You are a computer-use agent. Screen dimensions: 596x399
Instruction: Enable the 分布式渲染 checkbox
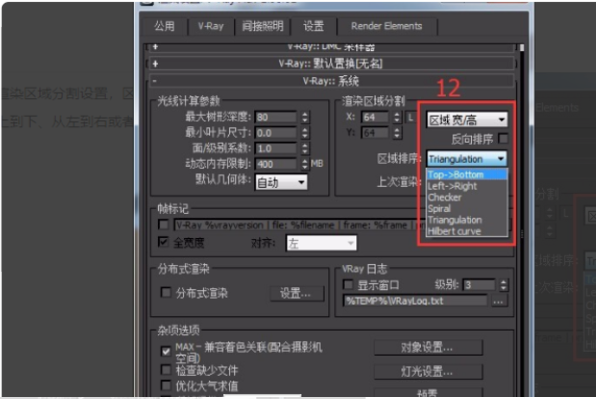point(166,293)
